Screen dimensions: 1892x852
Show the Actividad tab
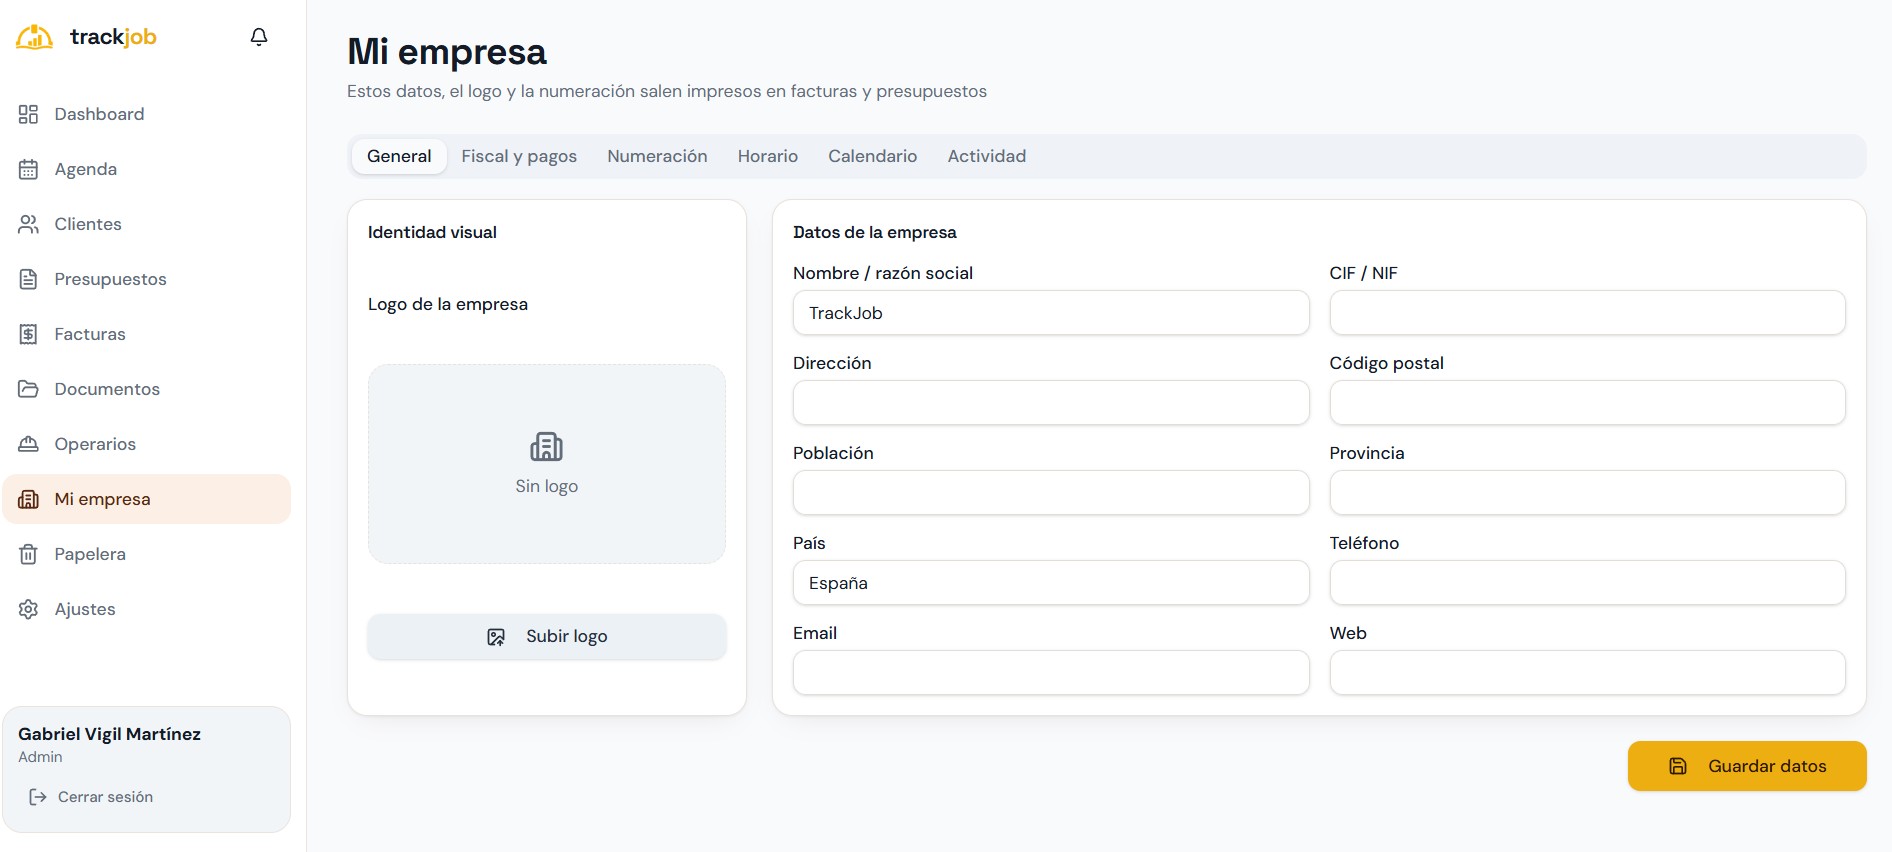[x=987, y=156]
